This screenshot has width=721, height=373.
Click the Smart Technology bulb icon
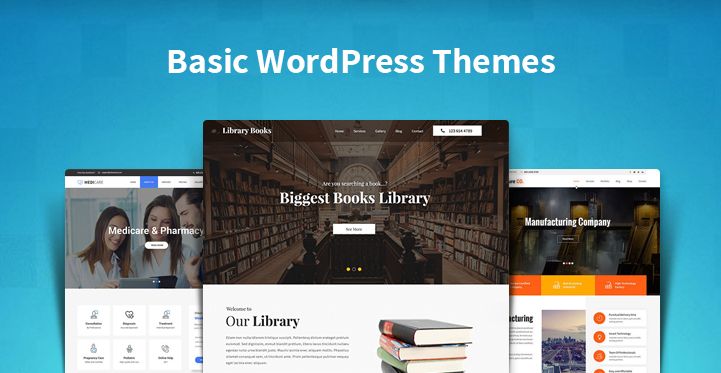[599, 337]
